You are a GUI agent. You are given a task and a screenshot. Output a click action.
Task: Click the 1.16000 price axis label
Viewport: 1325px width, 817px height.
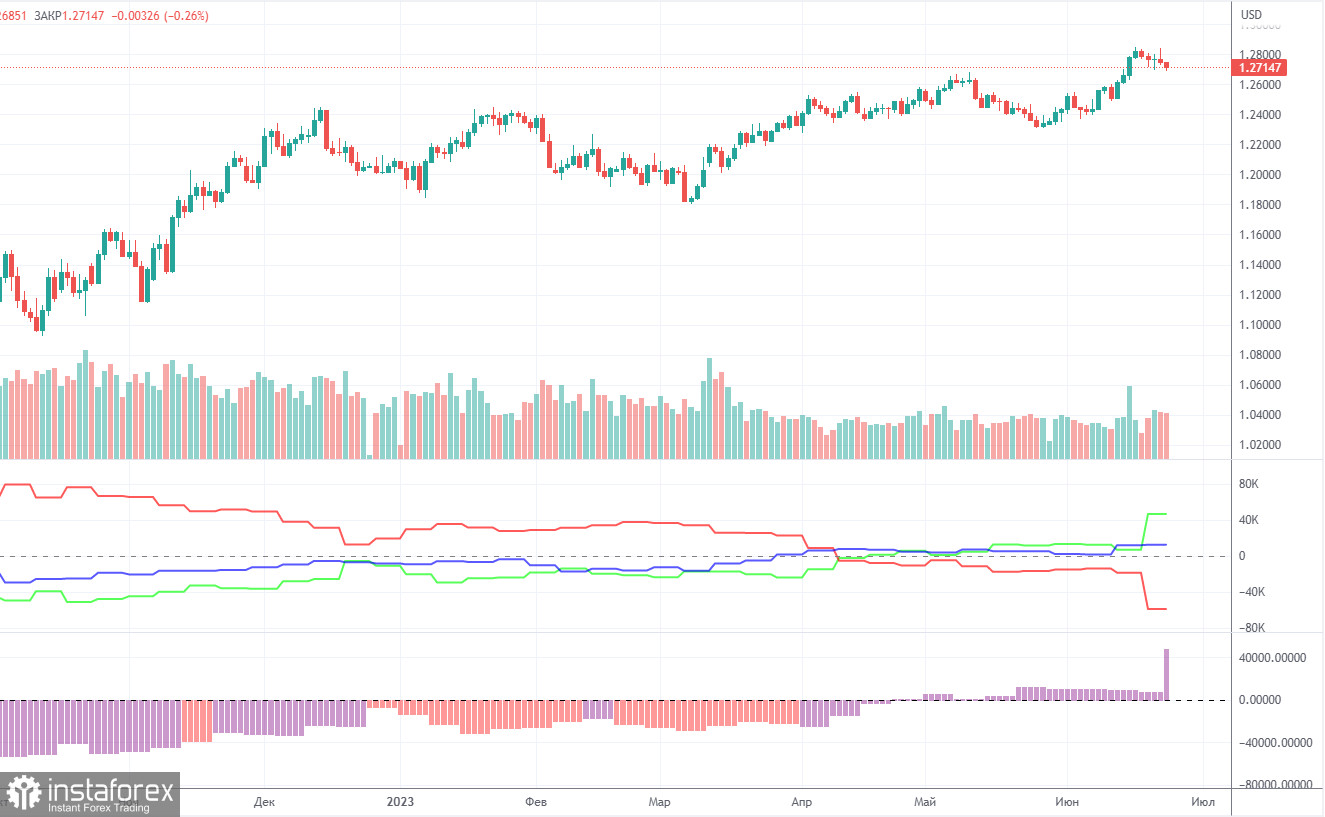(x=1261, y=235)
